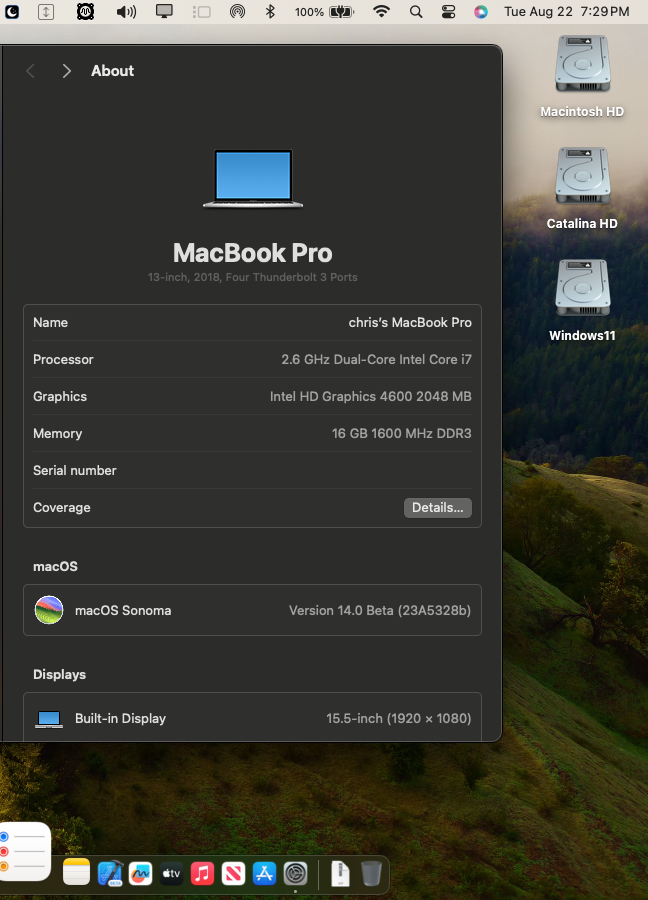Click the Processor label
The width and height of the screenshot is (648, 900).
63,359
